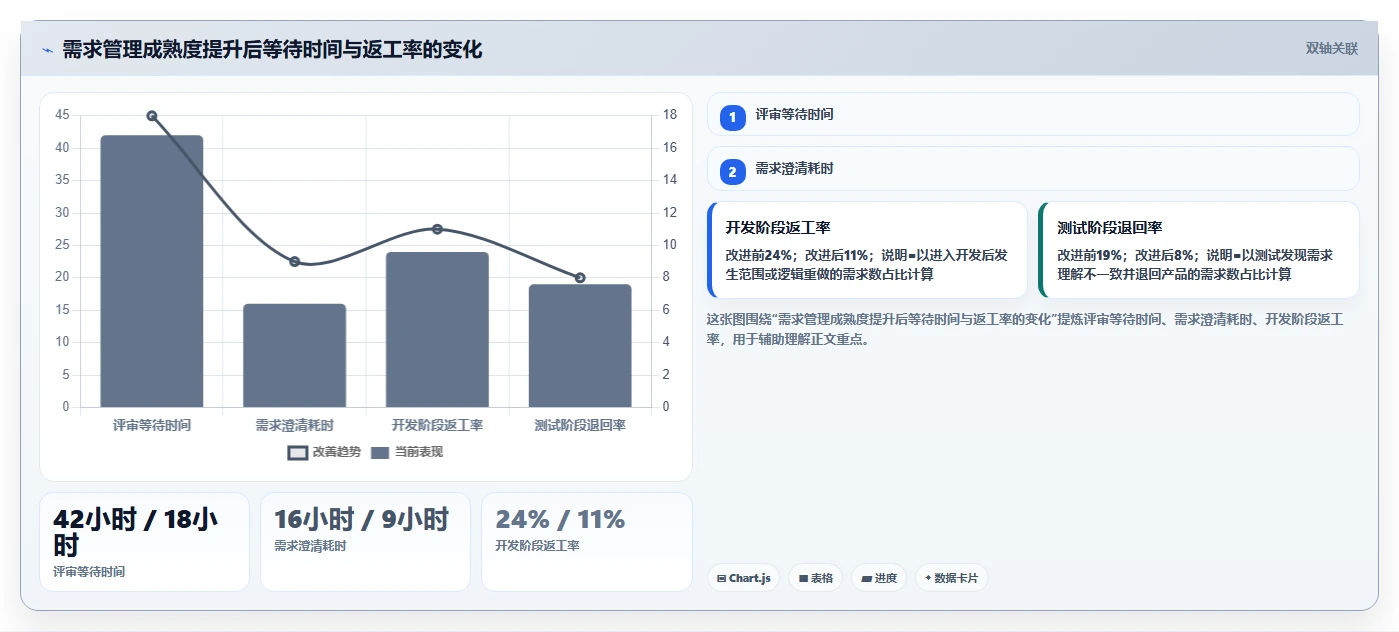This screenshot has width=1399, height=632.
Task: Click the right axis value 18
Action: coord(670,116)
